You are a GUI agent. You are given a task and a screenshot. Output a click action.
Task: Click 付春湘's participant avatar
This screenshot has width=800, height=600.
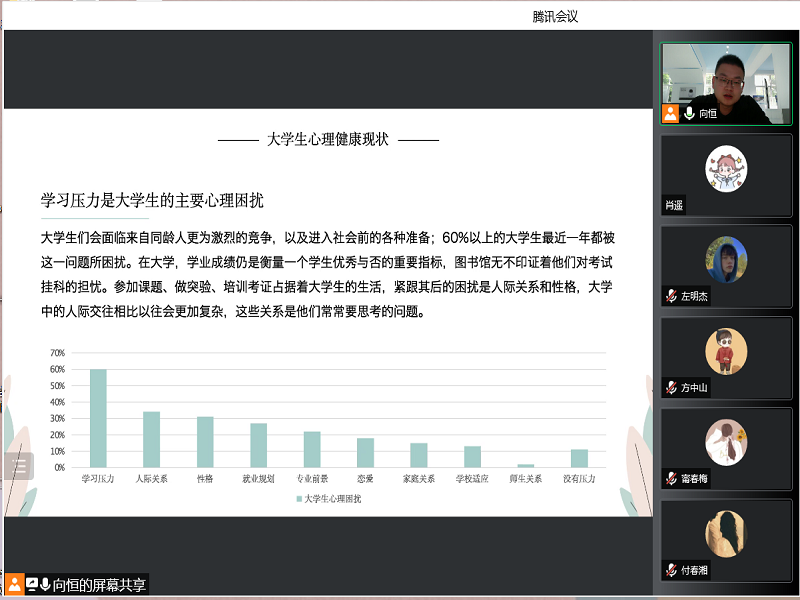(726, 533)
